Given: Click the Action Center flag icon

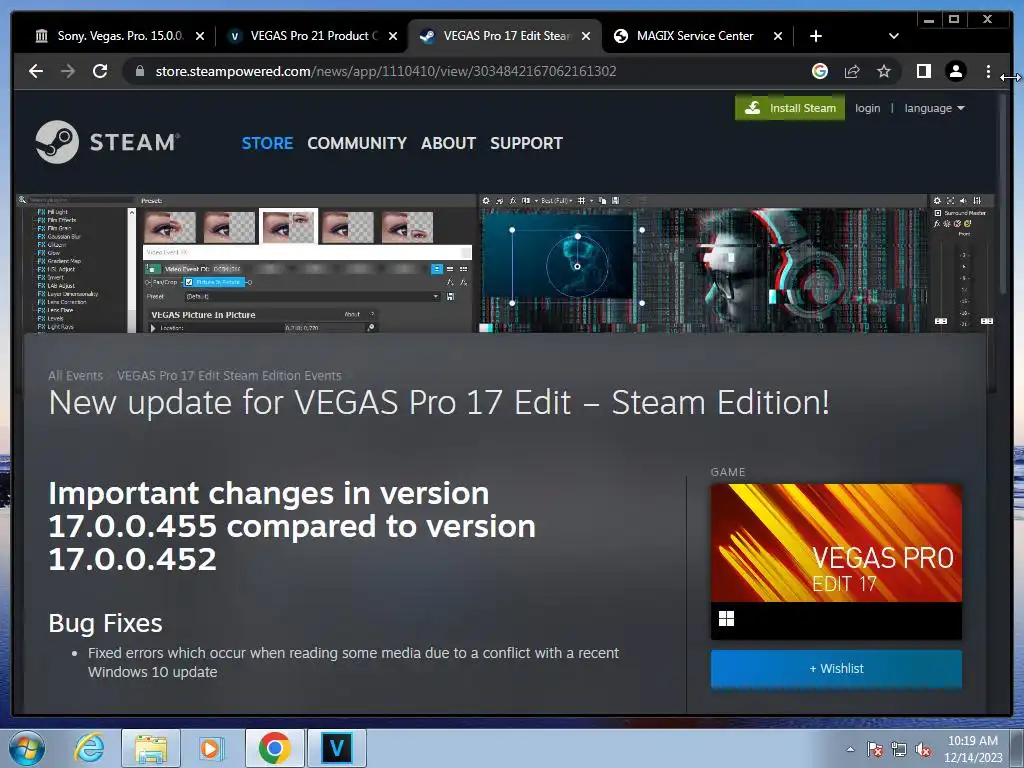Looking at the screenshot, I should pyautogui.click(x=875, y=750).
